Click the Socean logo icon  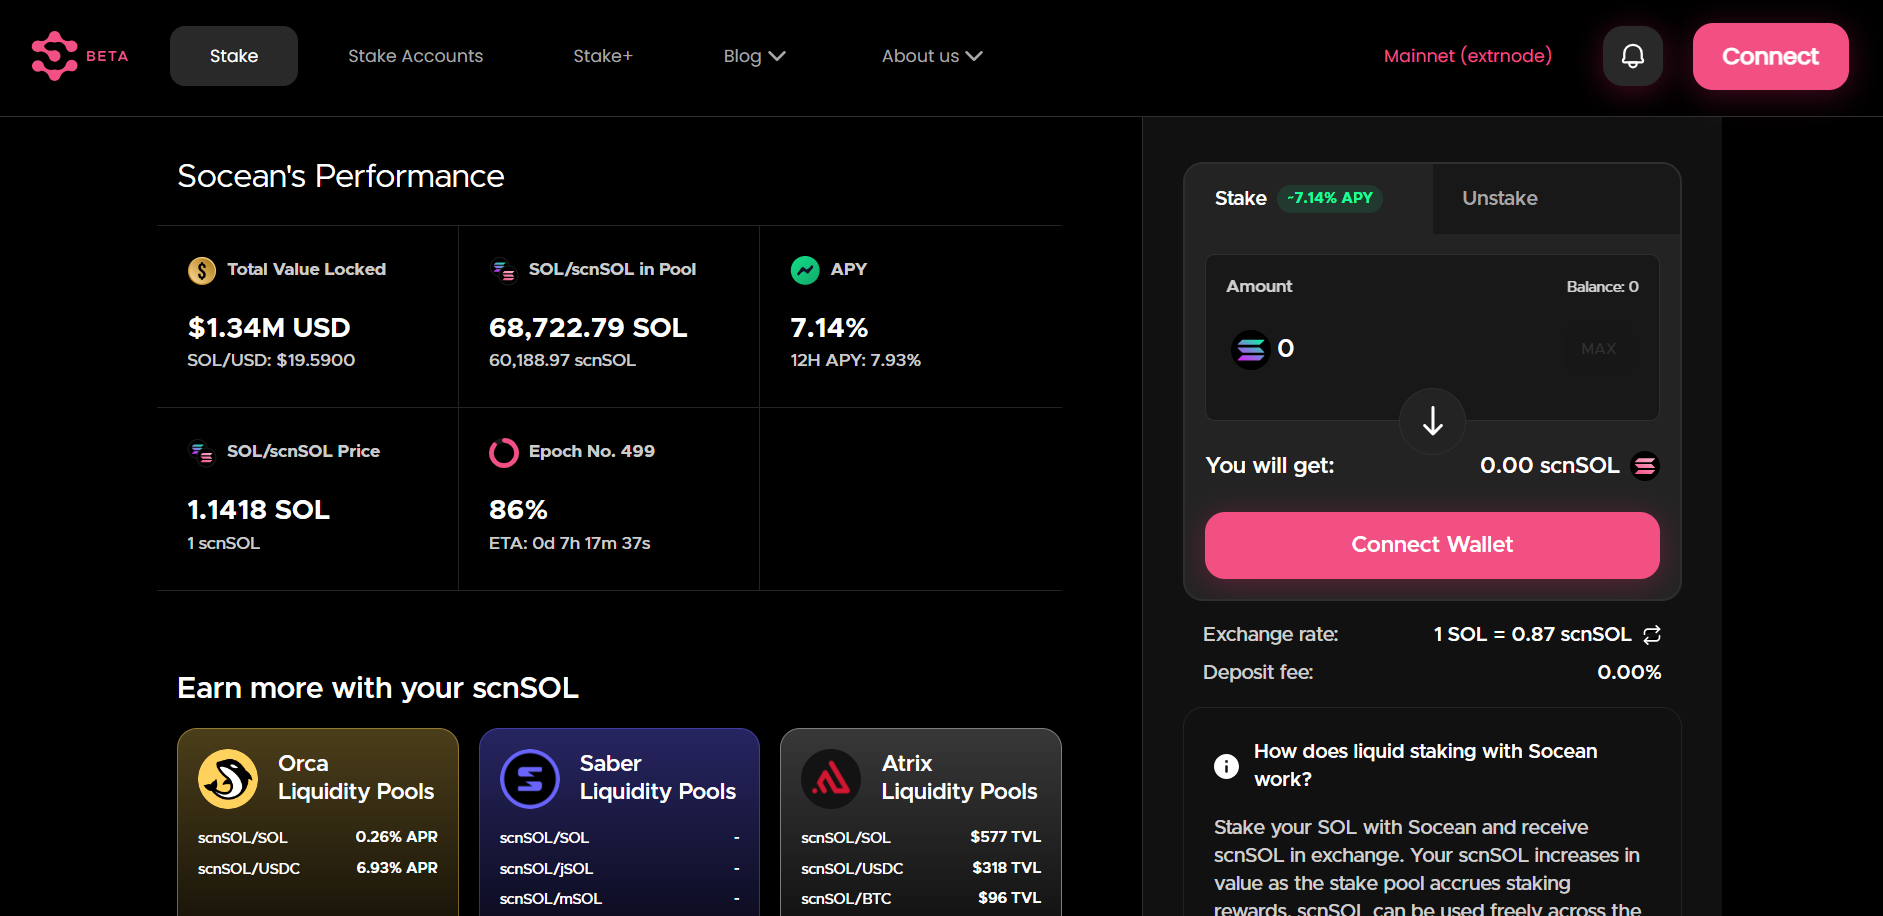(54, 56)
